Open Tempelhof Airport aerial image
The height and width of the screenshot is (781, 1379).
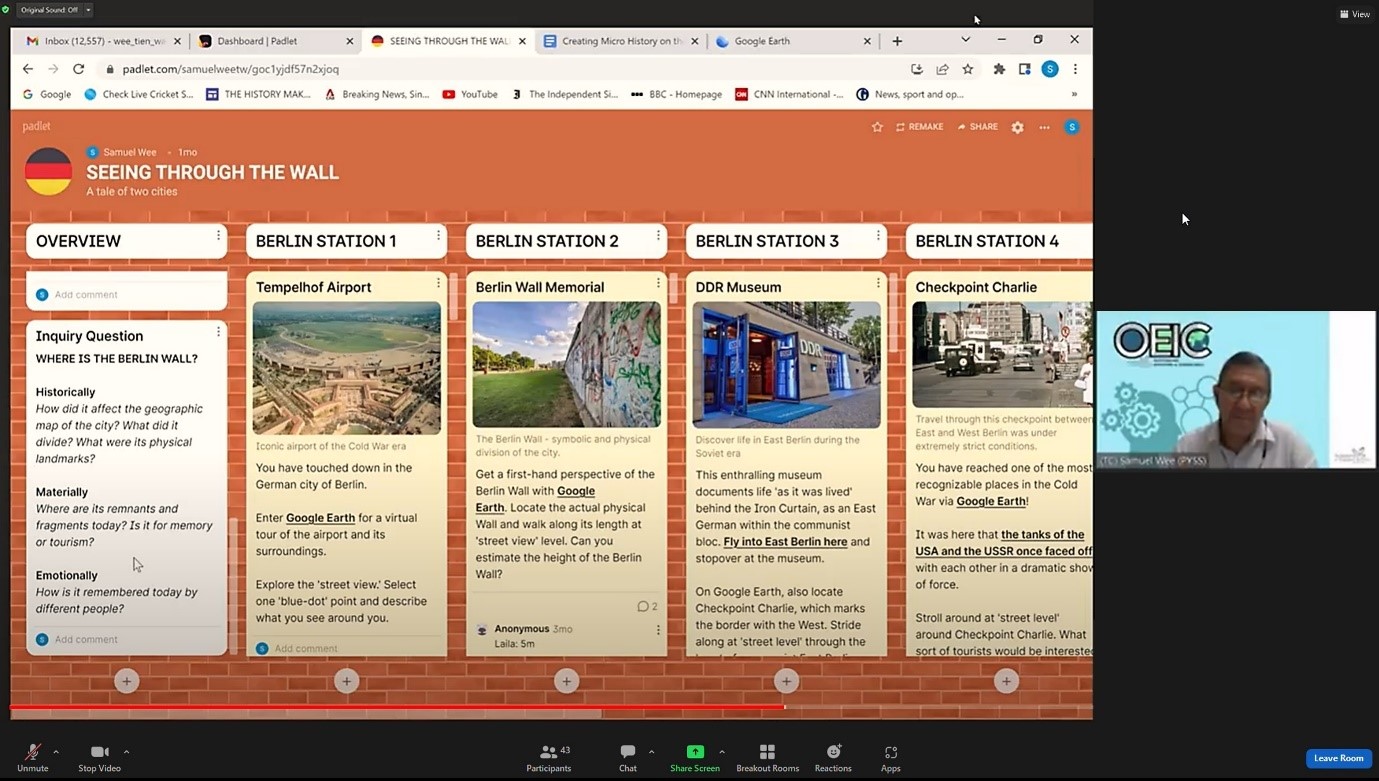pos(346,368)
